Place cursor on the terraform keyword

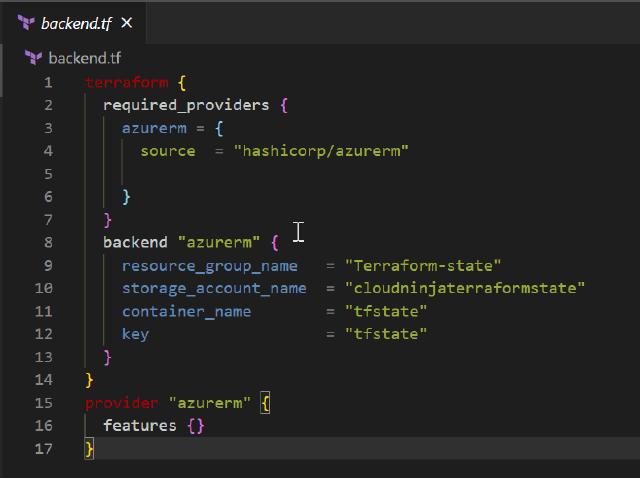tap(129, 82)
